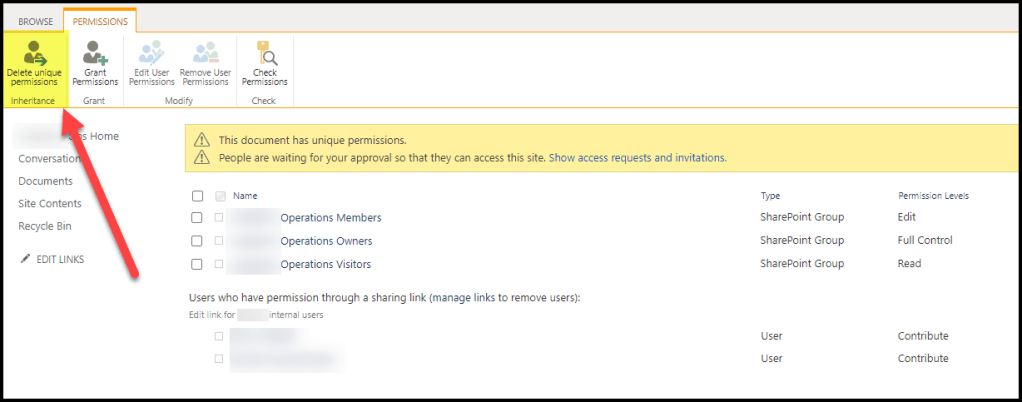
Task: Tick the checkbox for Operations Visitors
Action: pos(197,265)
